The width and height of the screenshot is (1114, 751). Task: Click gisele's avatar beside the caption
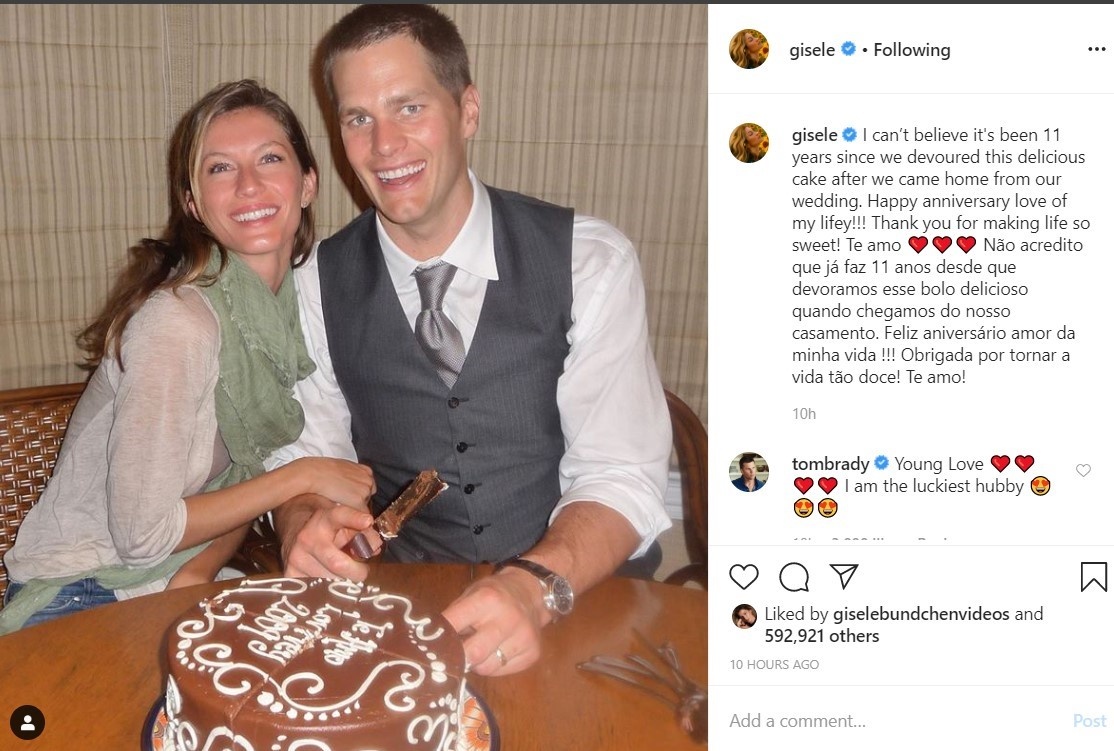click(x=749, y=143)
